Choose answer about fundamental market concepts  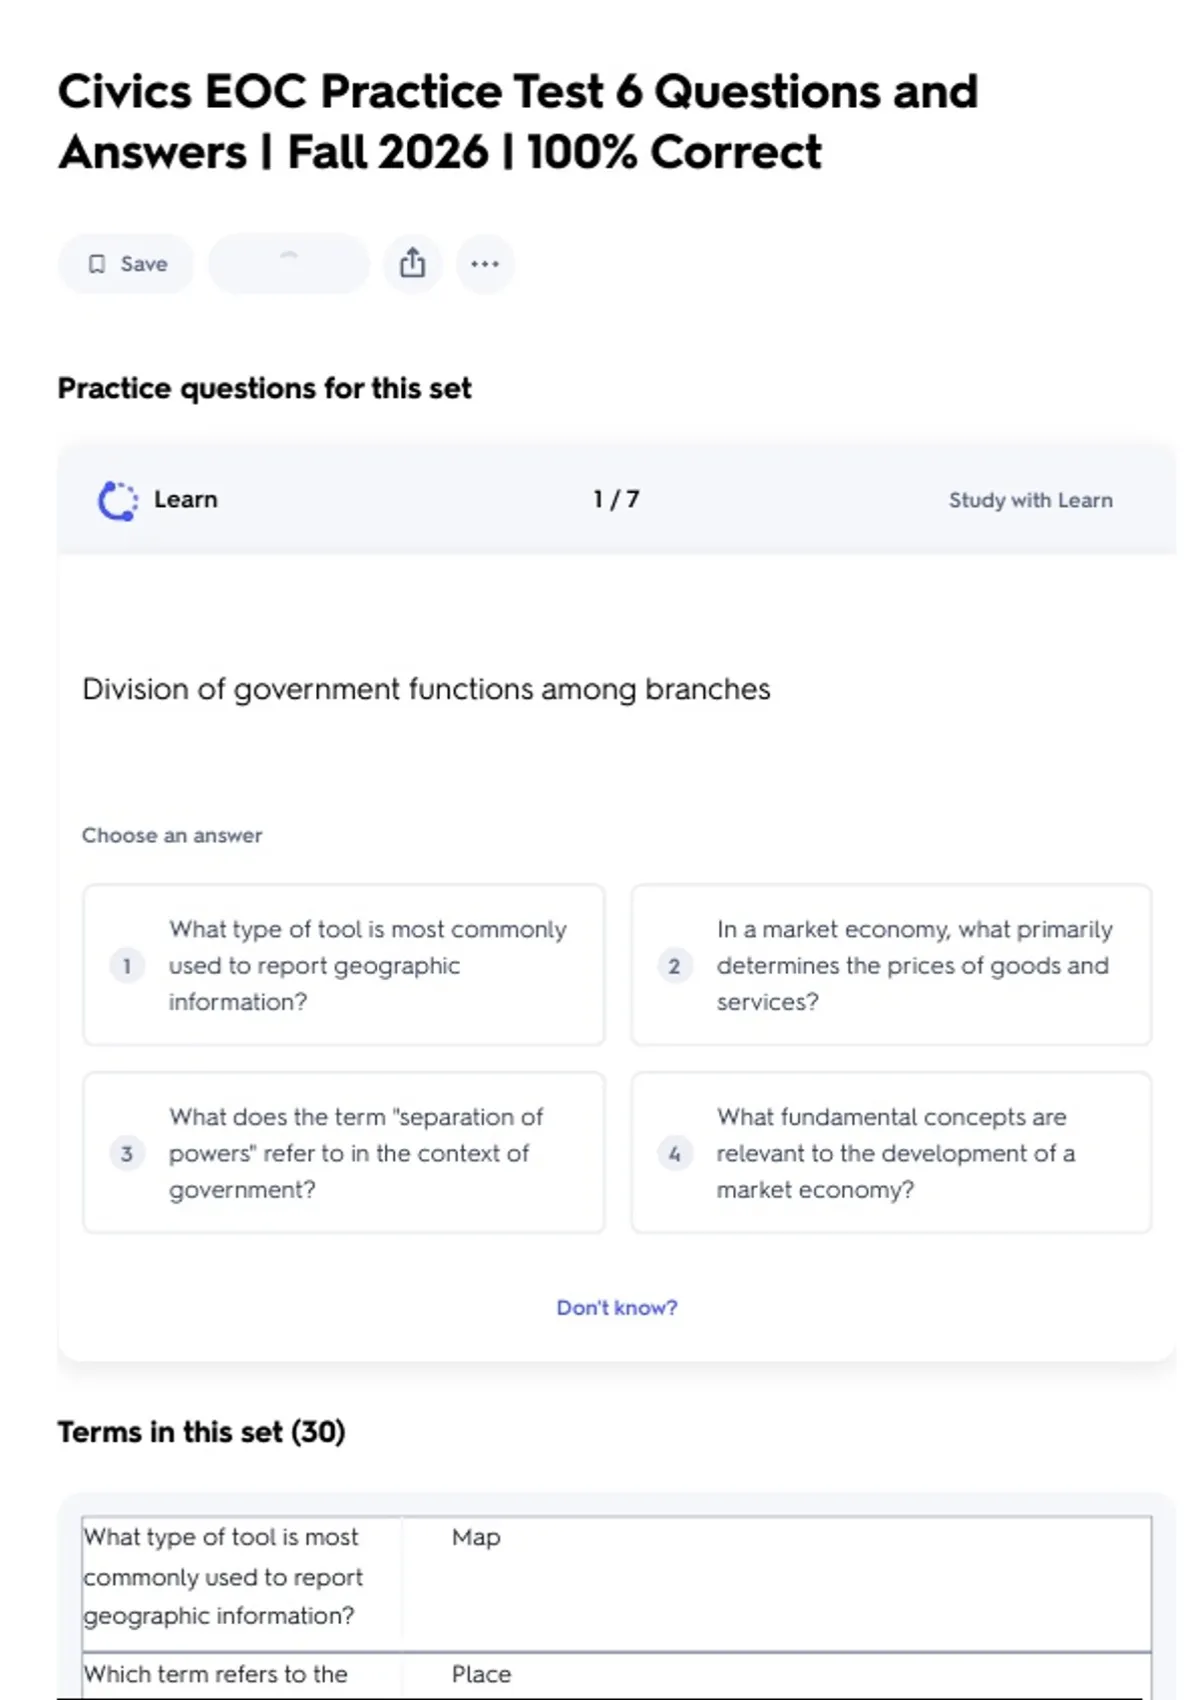pyautogui.click(x=895, y=1153)
